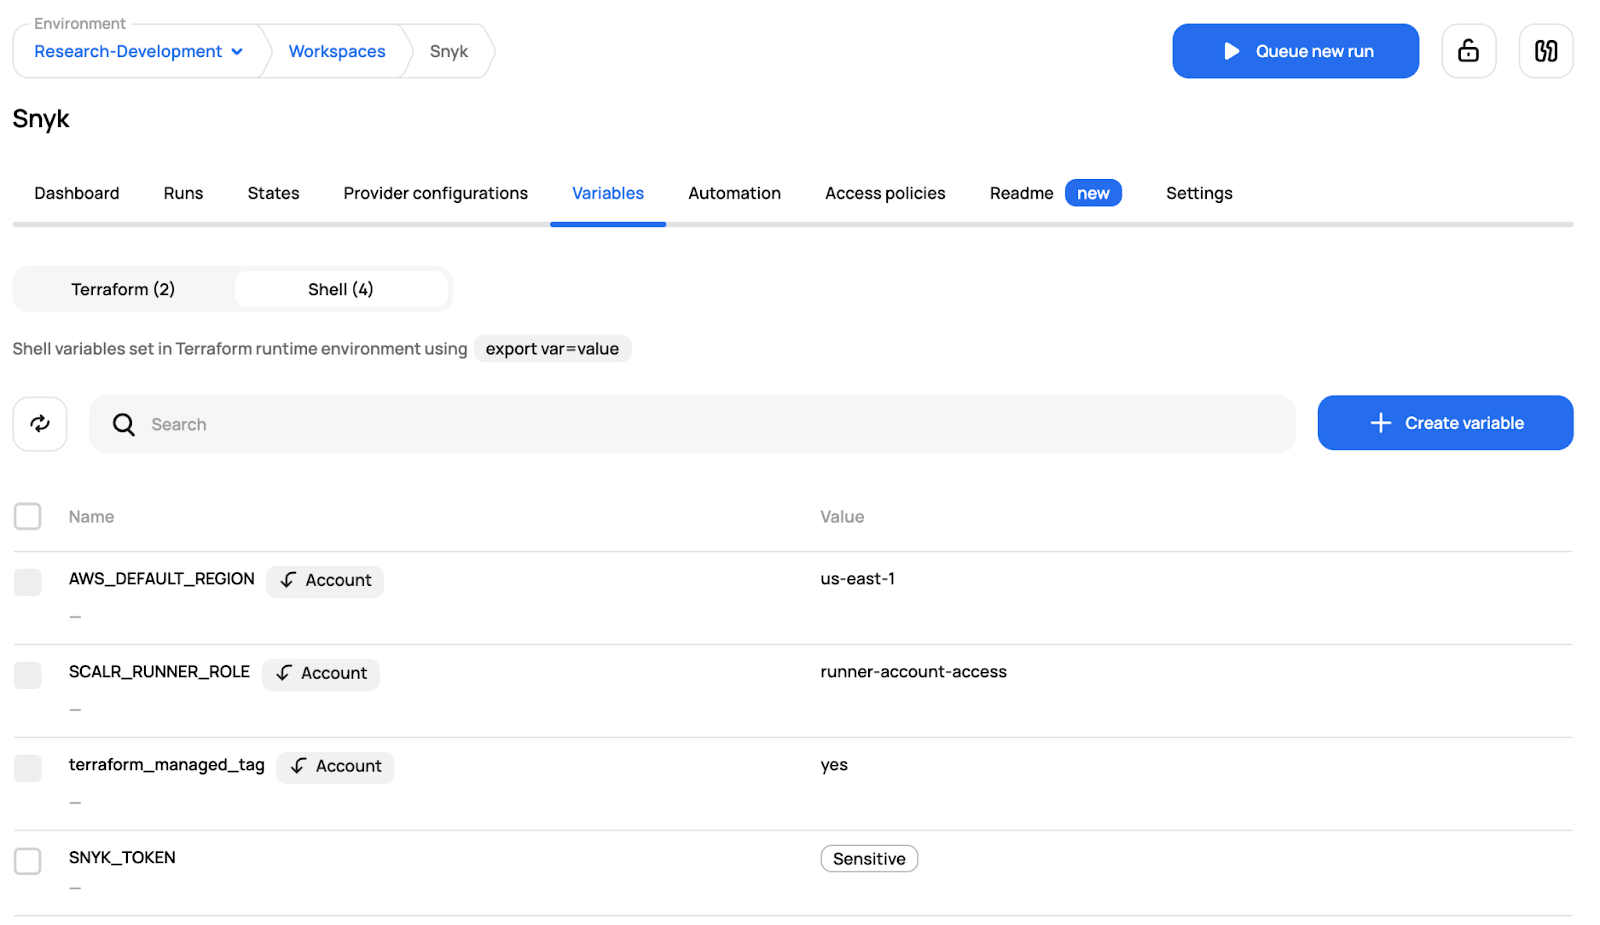Click the SNYK_TOKEN variable name
Image resolution: width=1600 pixels, height=925 pixels.
click(x=122, y=858)
